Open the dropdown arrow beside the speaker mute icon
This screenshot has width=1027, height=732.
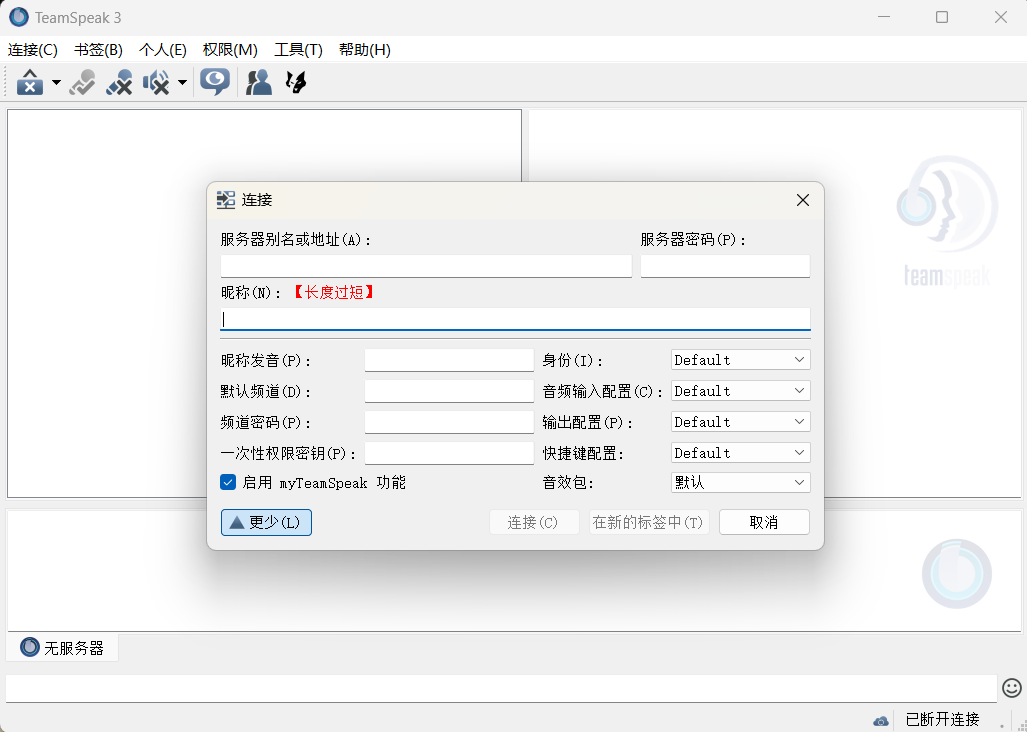click(182, 82)
